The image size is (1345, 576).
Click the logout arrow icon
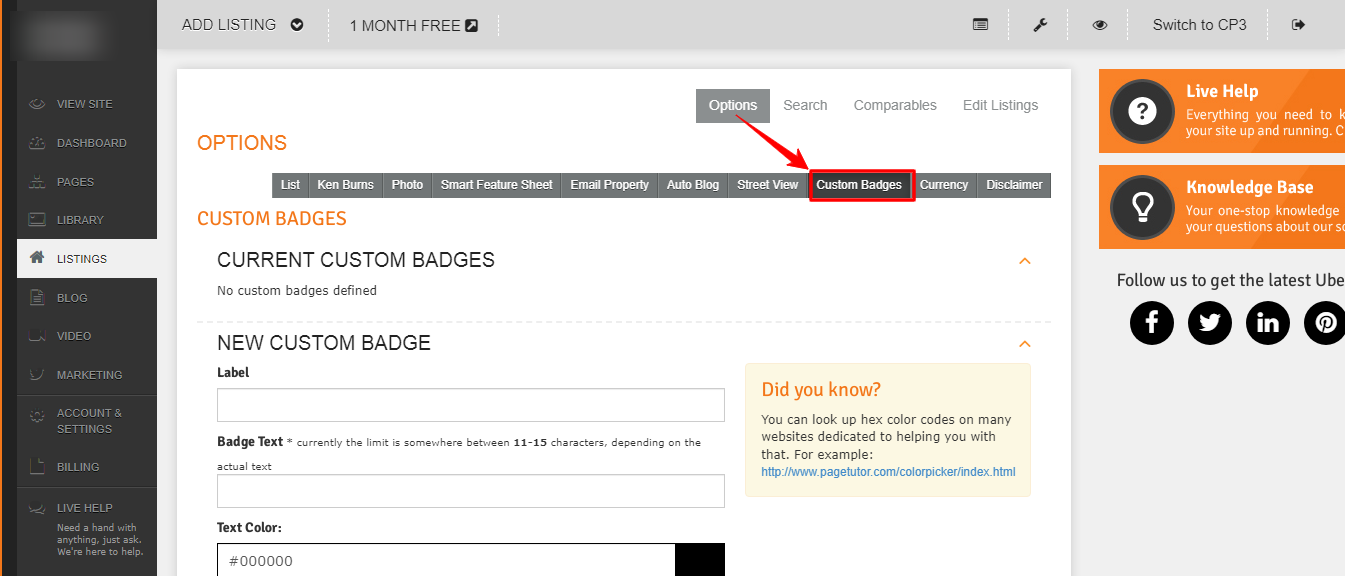point(1299,25)
